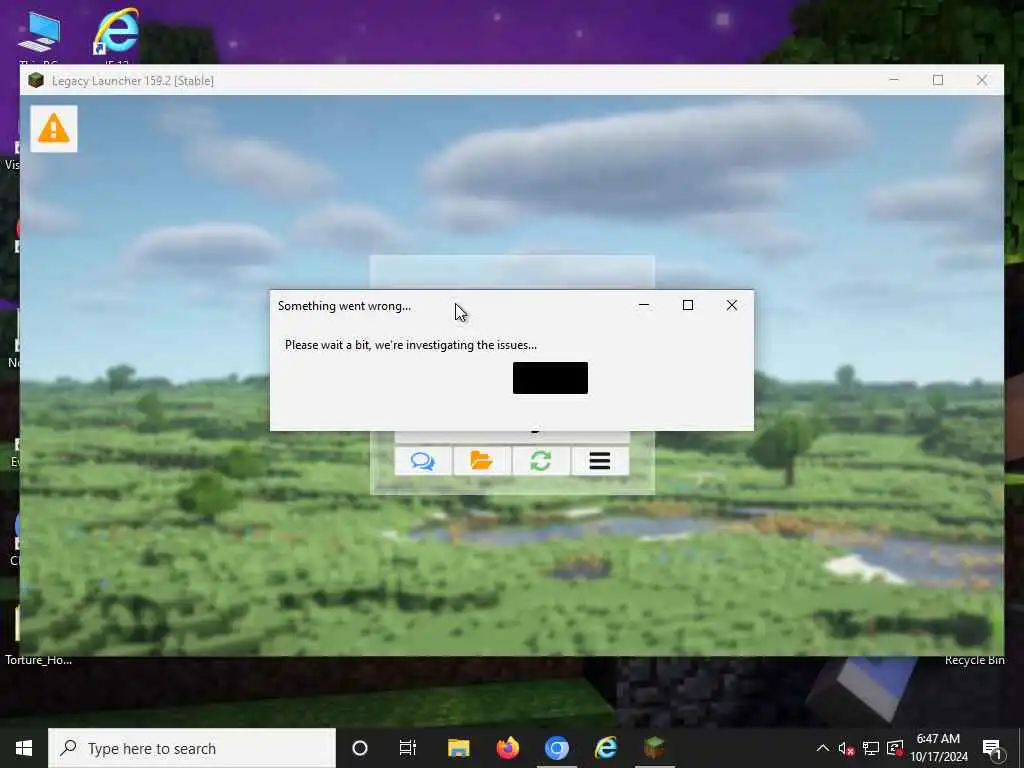Open the Windows Start menu
1024x768 pixels.
[x=24, y=748]
